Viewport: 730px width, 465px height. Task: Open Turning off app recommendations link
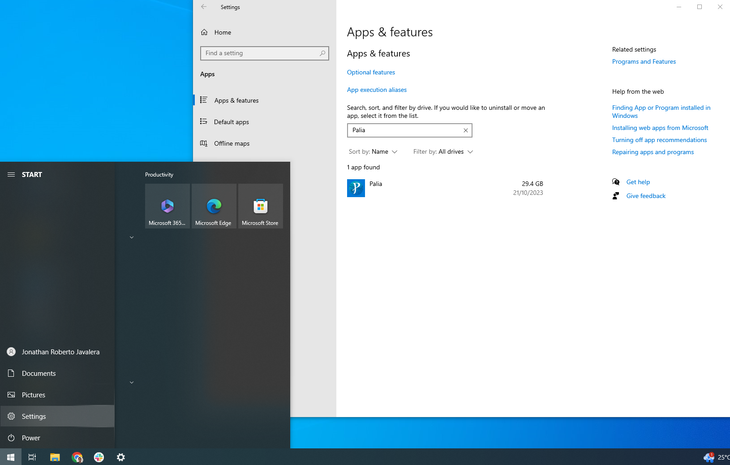pyautogui.click(x=659, y=140)
